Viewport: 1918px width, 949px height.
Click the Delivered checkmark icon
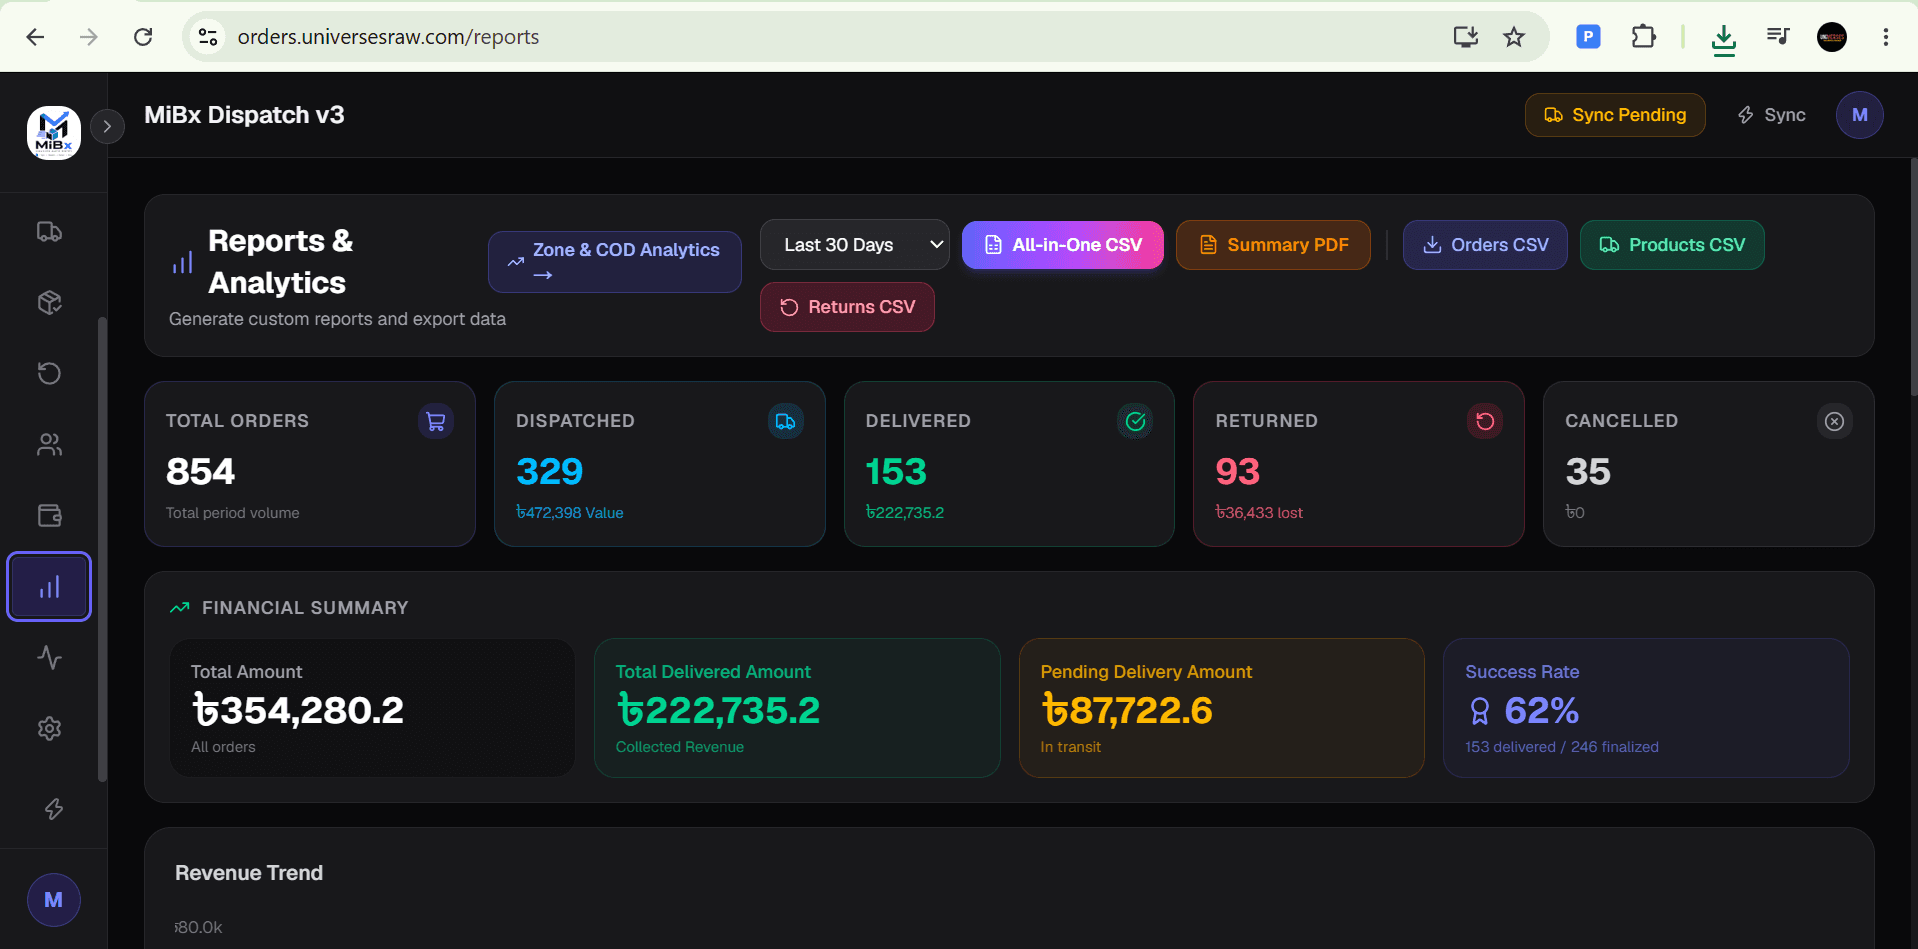(1135, 421)
